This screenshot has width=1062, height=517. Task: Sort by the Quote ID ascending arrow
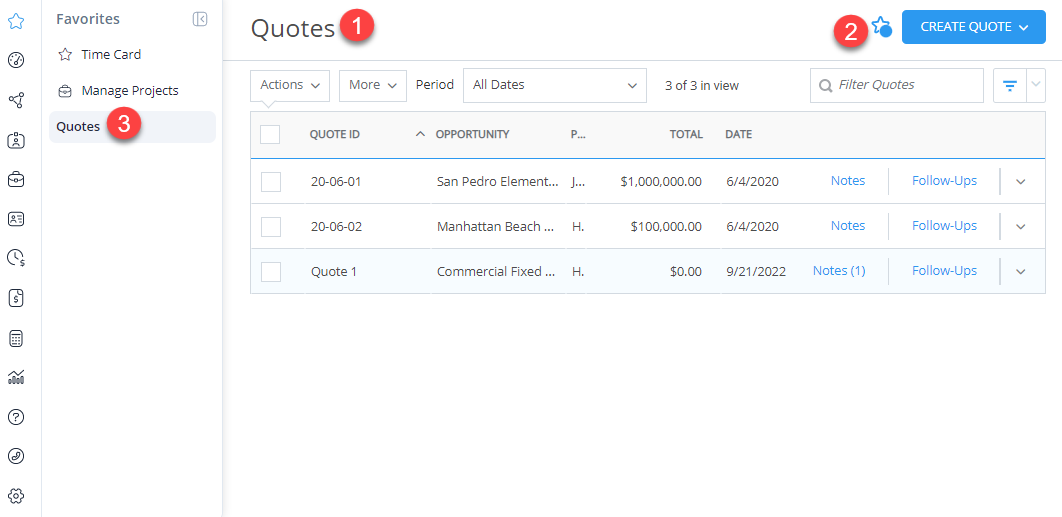coord(420,134)
